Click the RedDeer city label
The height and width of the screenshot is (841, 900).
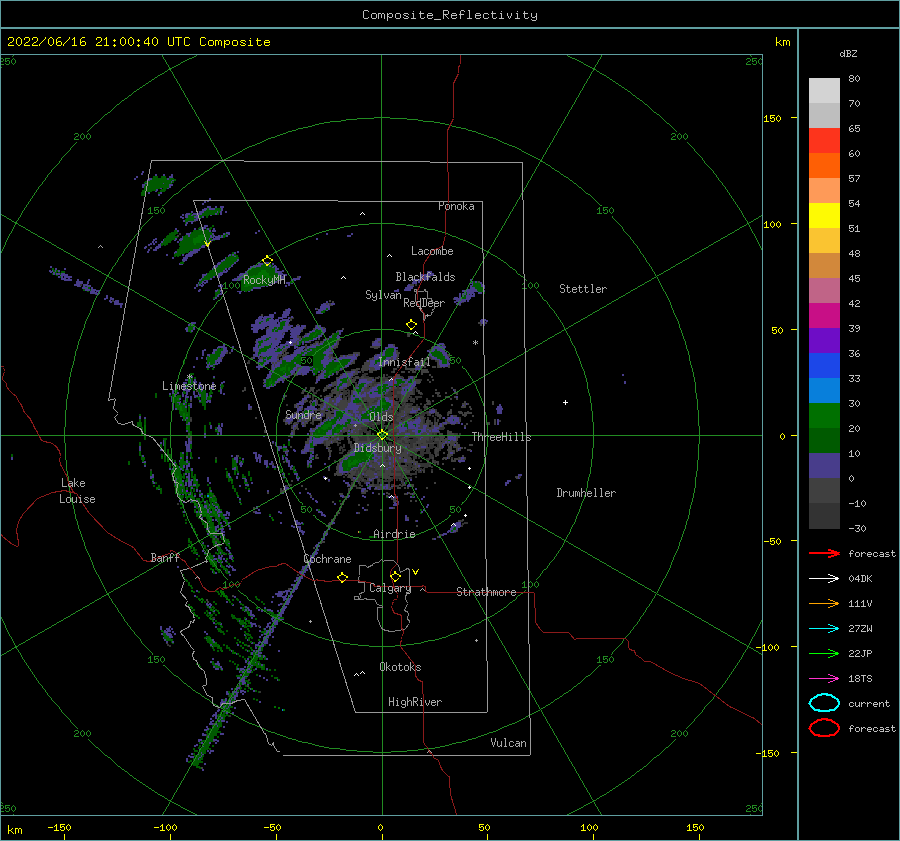click(424, 303)
